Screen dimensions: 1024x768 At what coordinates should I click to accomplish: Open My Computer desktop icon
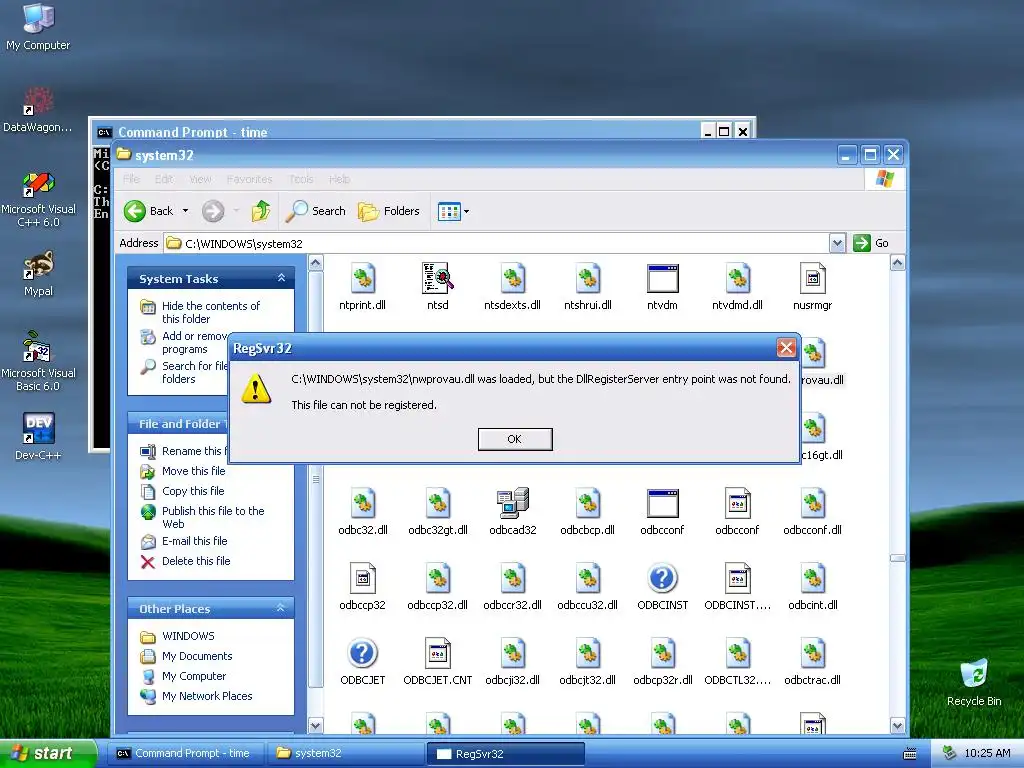pyautogui.click(x=38, y=27)
